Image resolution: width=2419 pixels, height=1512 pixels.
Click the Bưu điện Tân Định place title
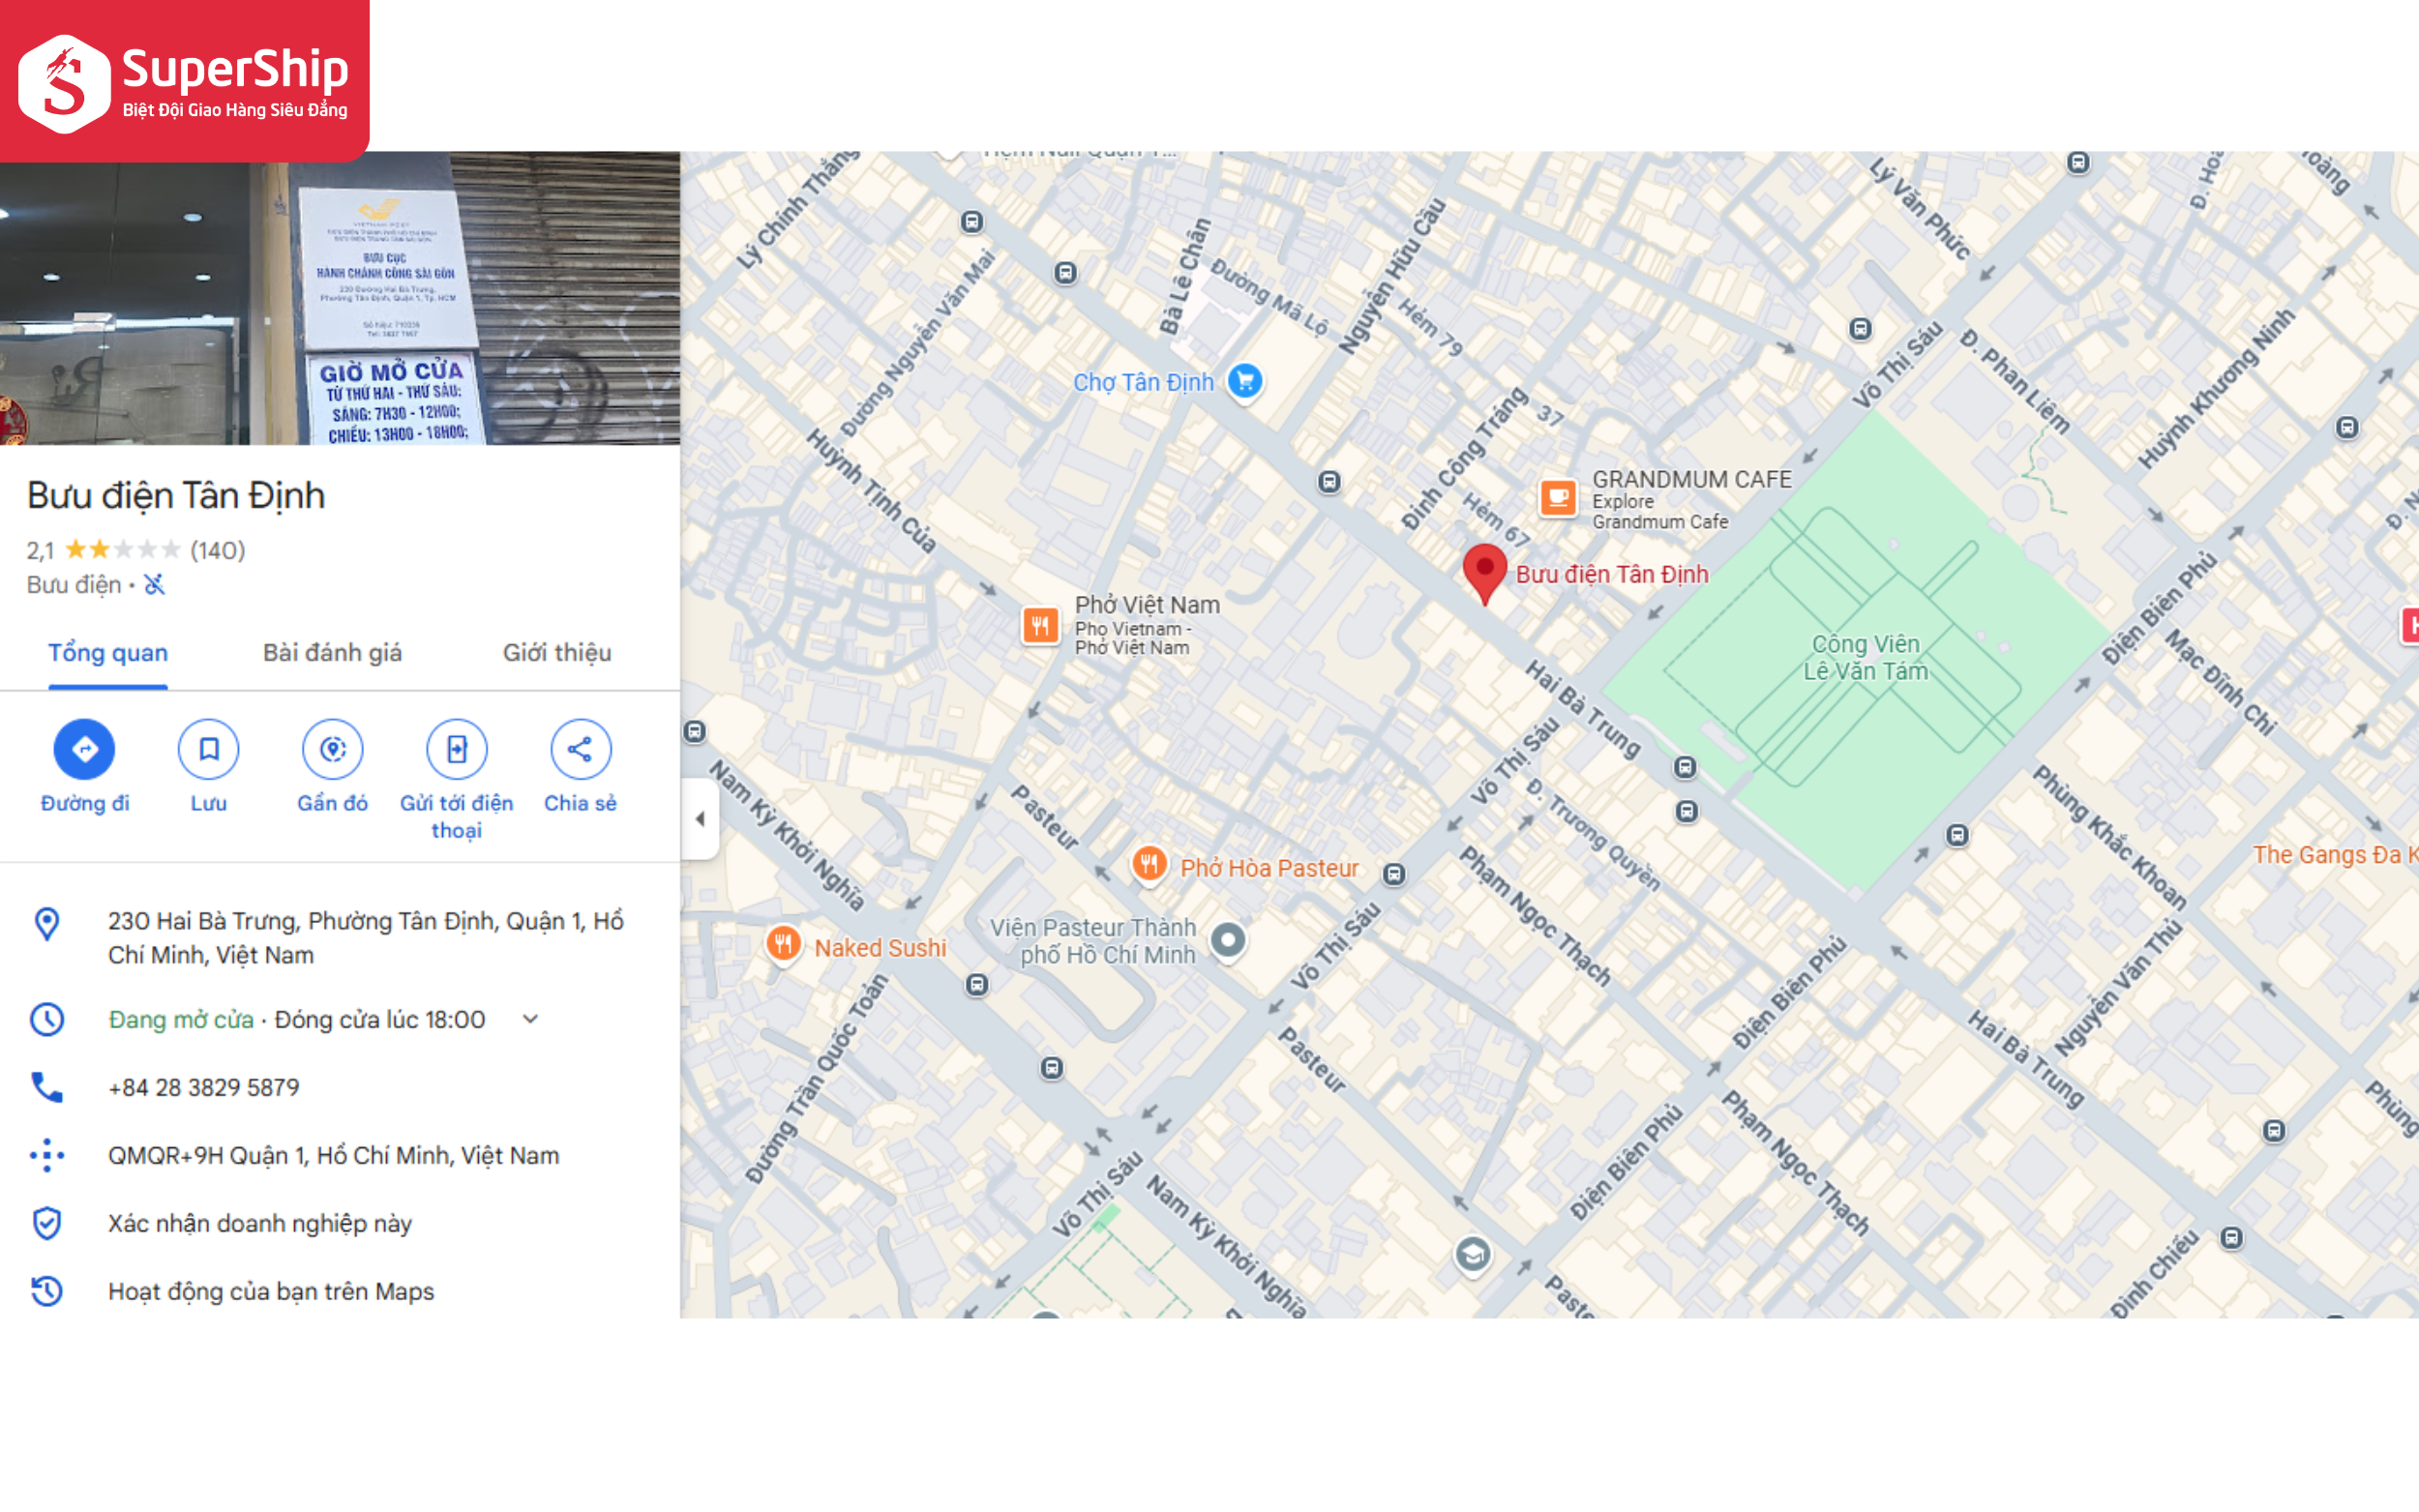[x=176, y=496]
